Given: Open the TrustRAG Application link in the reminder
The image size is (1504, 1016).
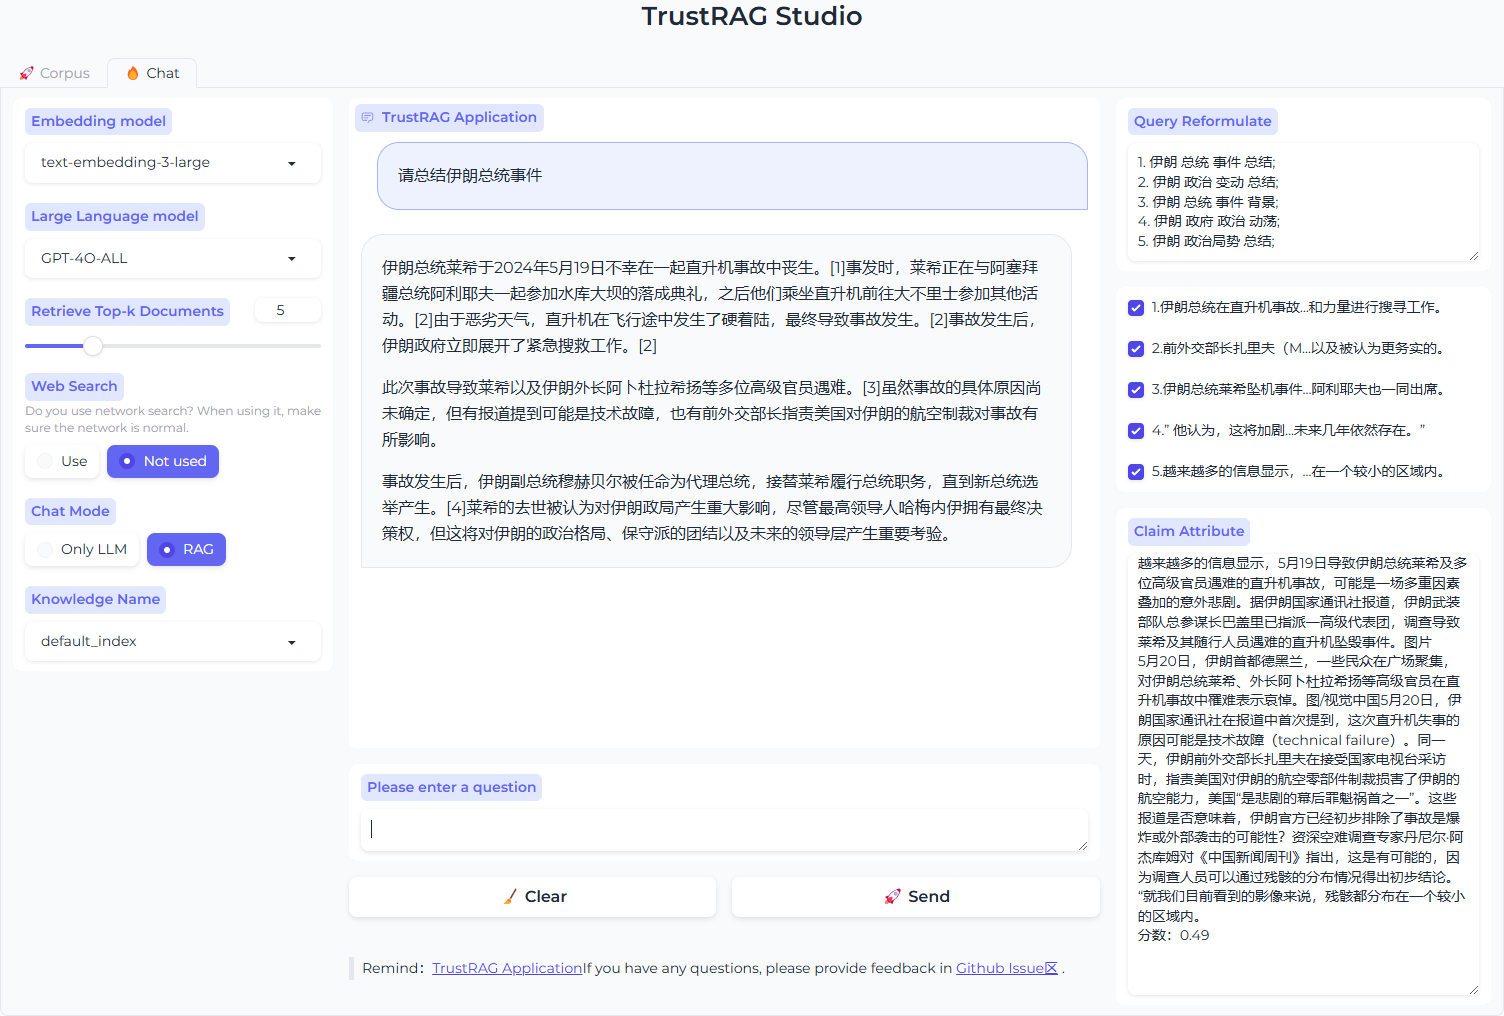Looking at the screenshot, I should (507, 968).
